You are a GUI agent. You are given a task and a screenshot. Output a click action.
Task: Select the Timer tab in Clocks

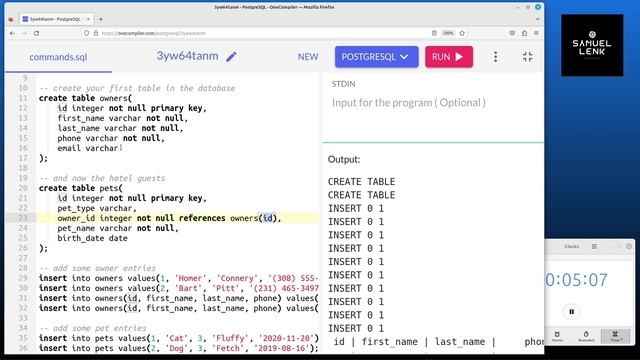[x=615, y=336]
